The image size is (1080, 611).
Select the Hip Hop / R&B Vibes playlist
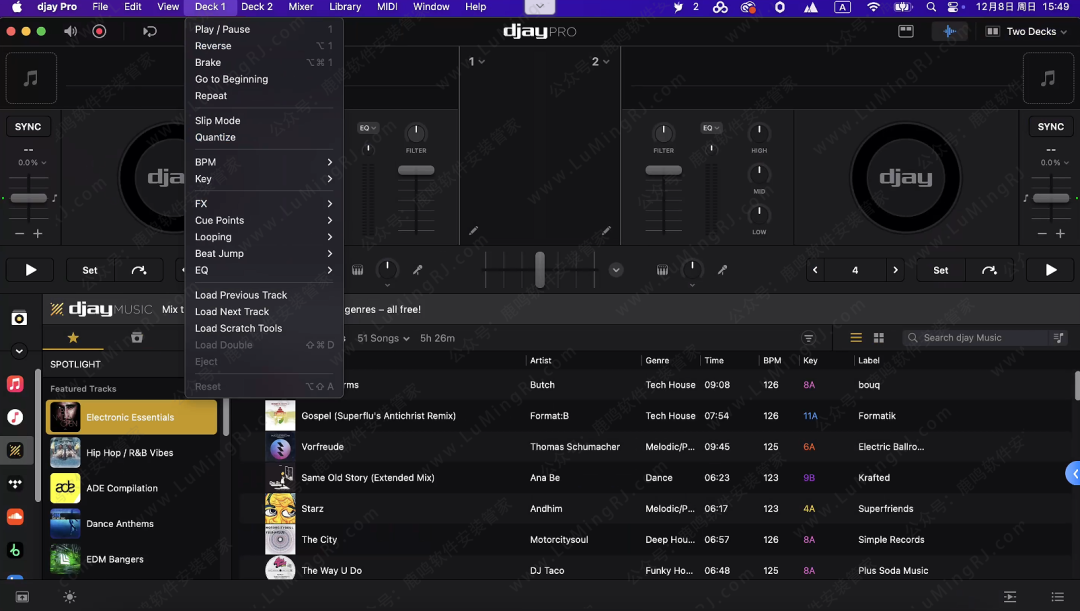coord(130,453)
